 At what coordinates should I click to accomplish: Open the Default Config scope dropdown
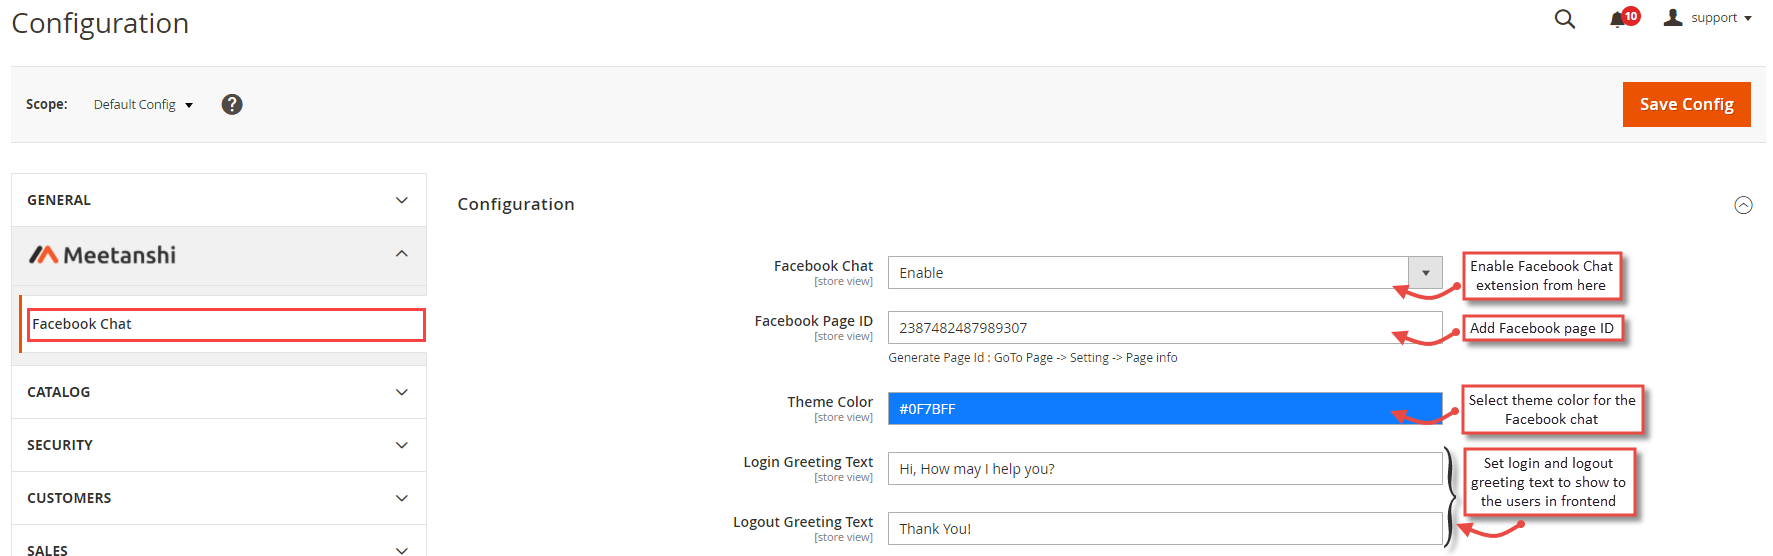point(143,104)
